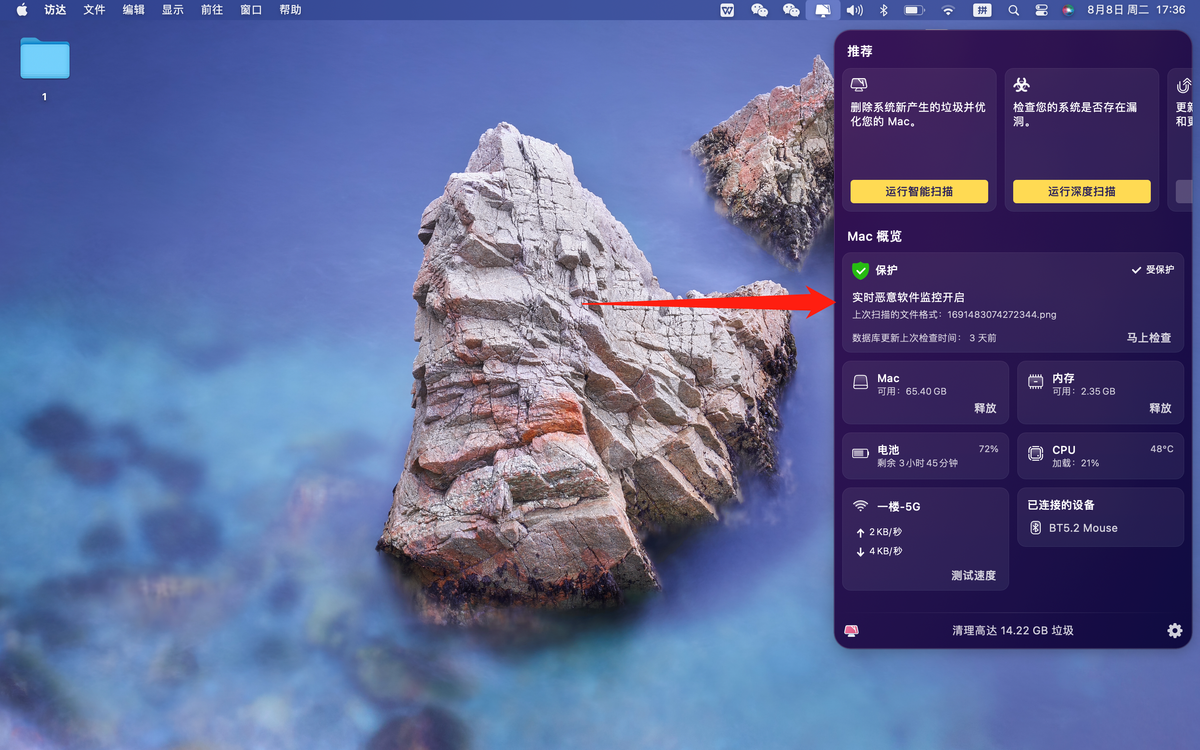Open Spotlight search magnifier

[x=1014, y=10]
